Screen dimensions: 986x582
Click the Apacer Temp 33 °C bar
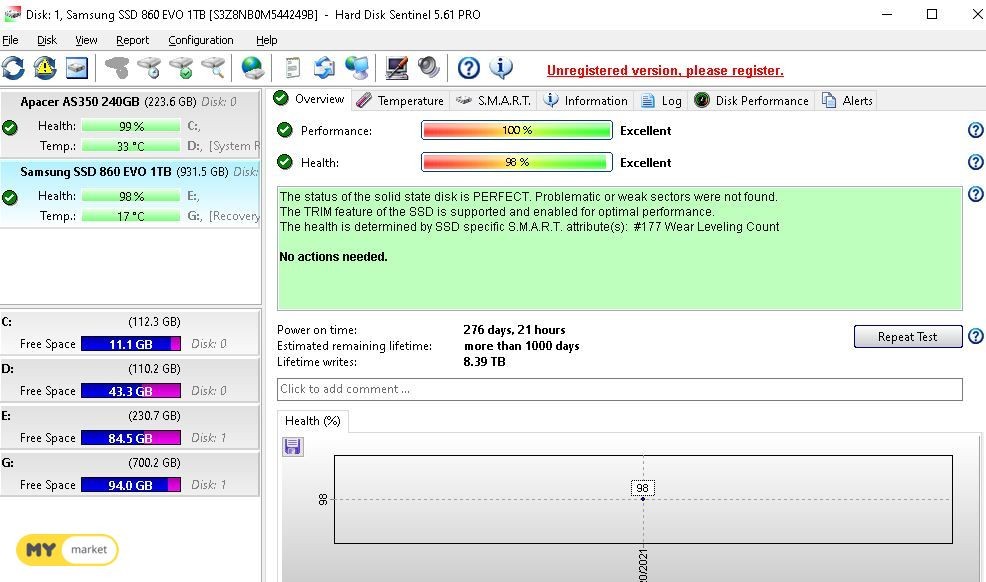pos(131,146)
